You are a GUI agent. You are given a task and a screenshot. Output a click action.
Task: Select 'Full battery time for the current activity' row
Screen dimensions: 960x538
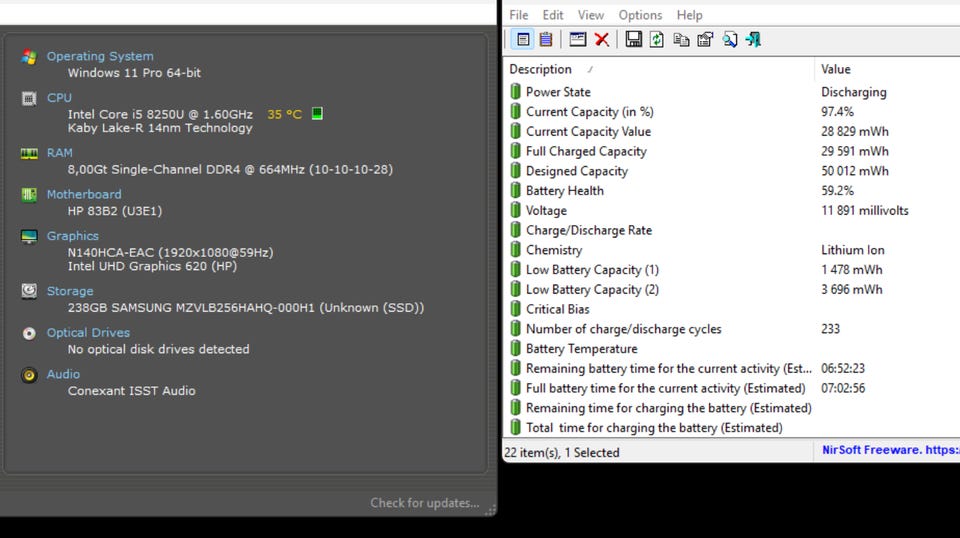[x=732, y=388]
